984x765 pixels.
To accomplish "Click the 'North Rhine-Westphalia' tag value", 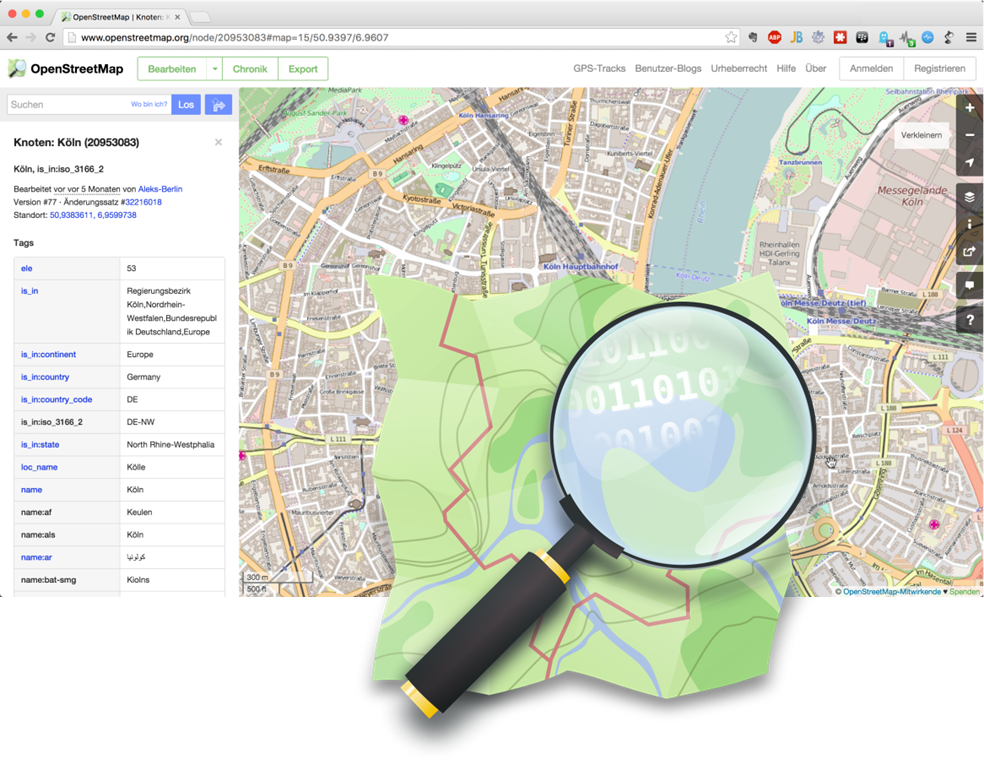I will (x=171, y=445).
